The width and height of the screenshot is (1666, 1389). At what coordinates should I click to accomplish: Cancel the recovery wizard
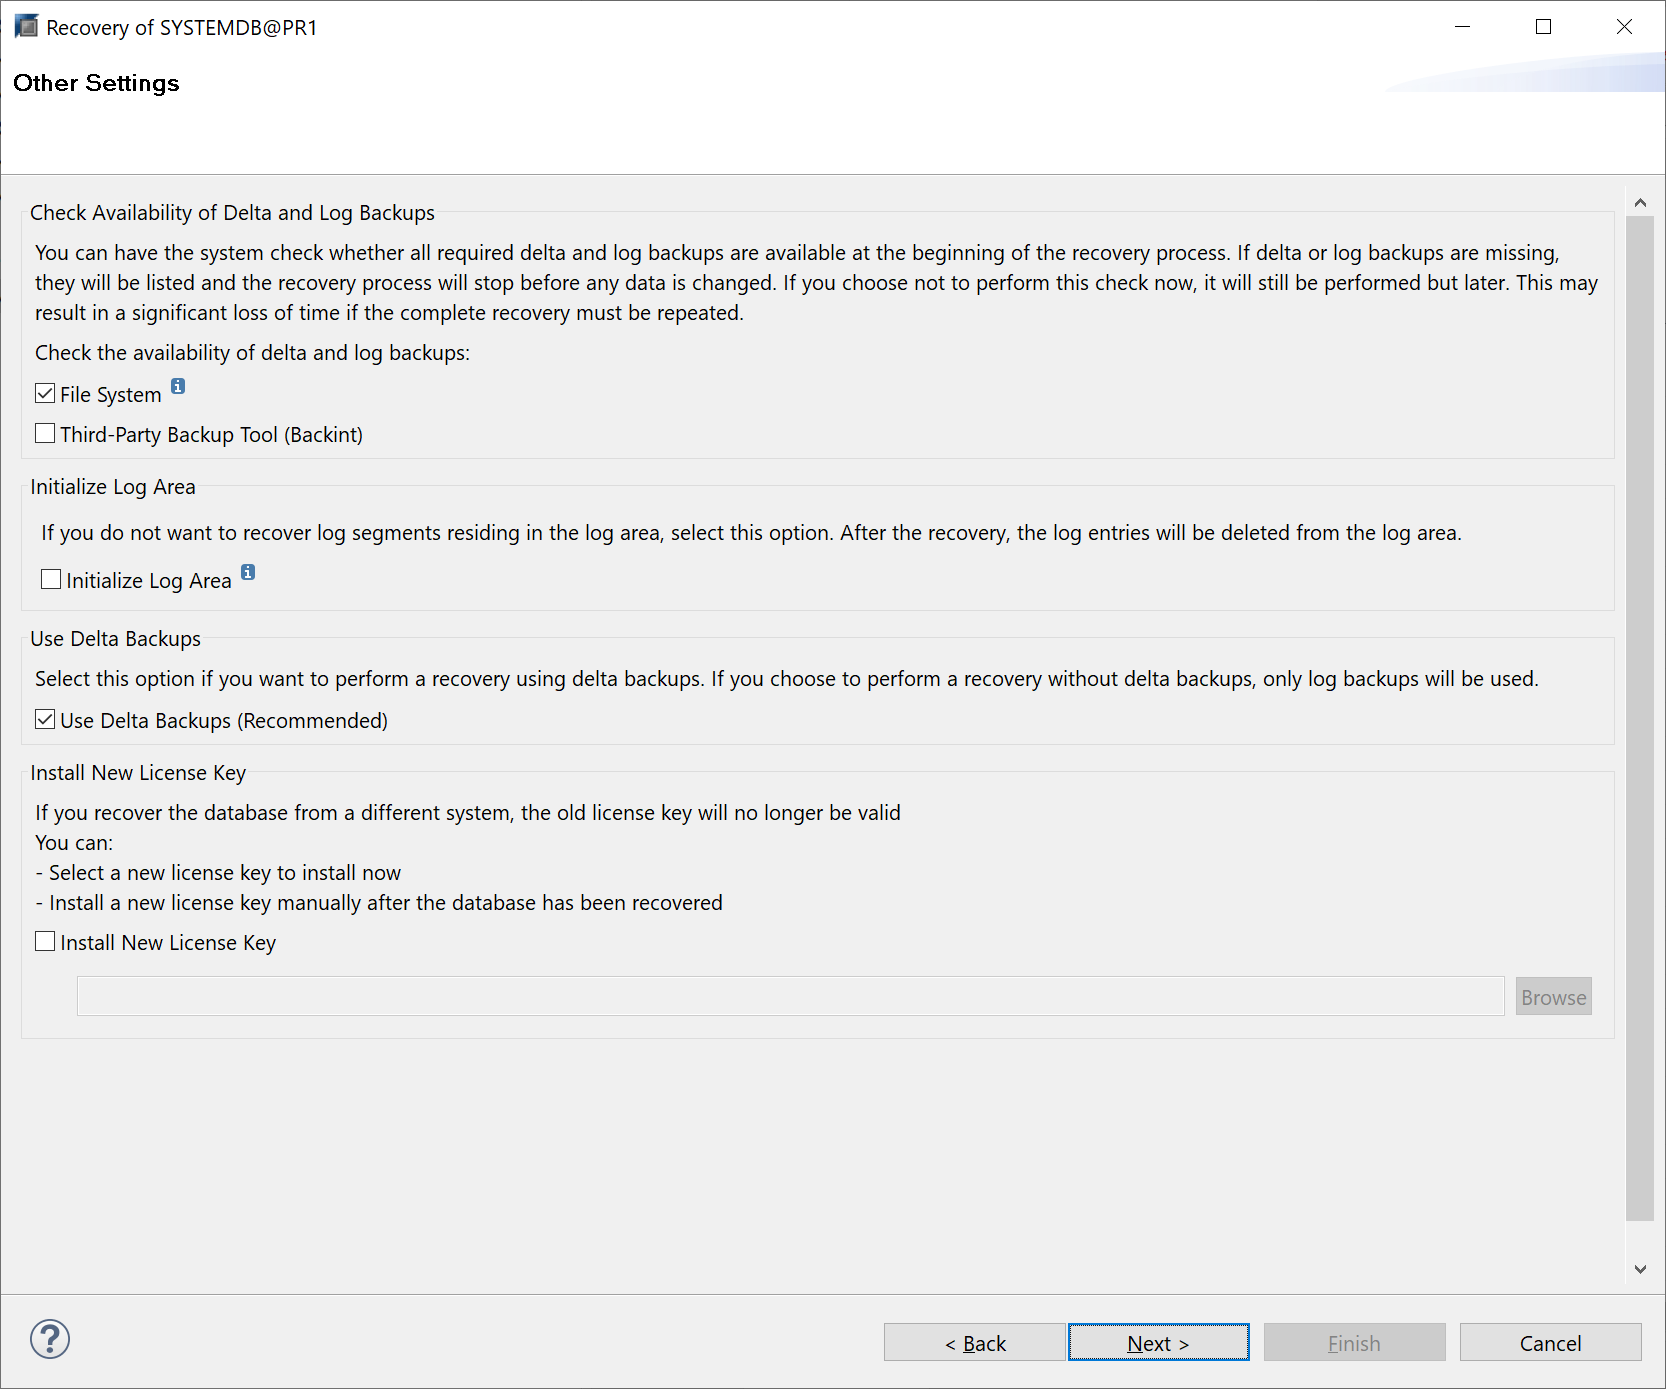tap(1550, 1343)
